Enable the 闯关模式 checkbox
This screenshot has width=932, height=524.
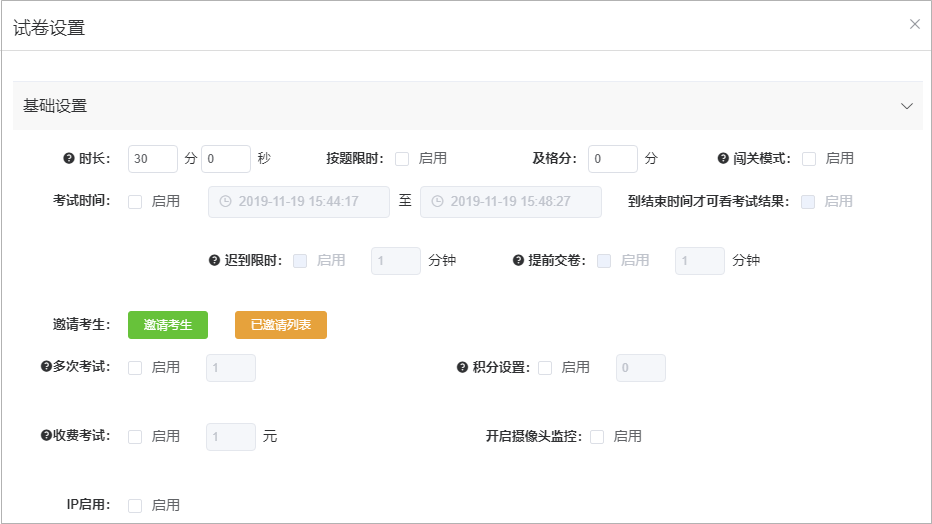(x=809, y=159)
